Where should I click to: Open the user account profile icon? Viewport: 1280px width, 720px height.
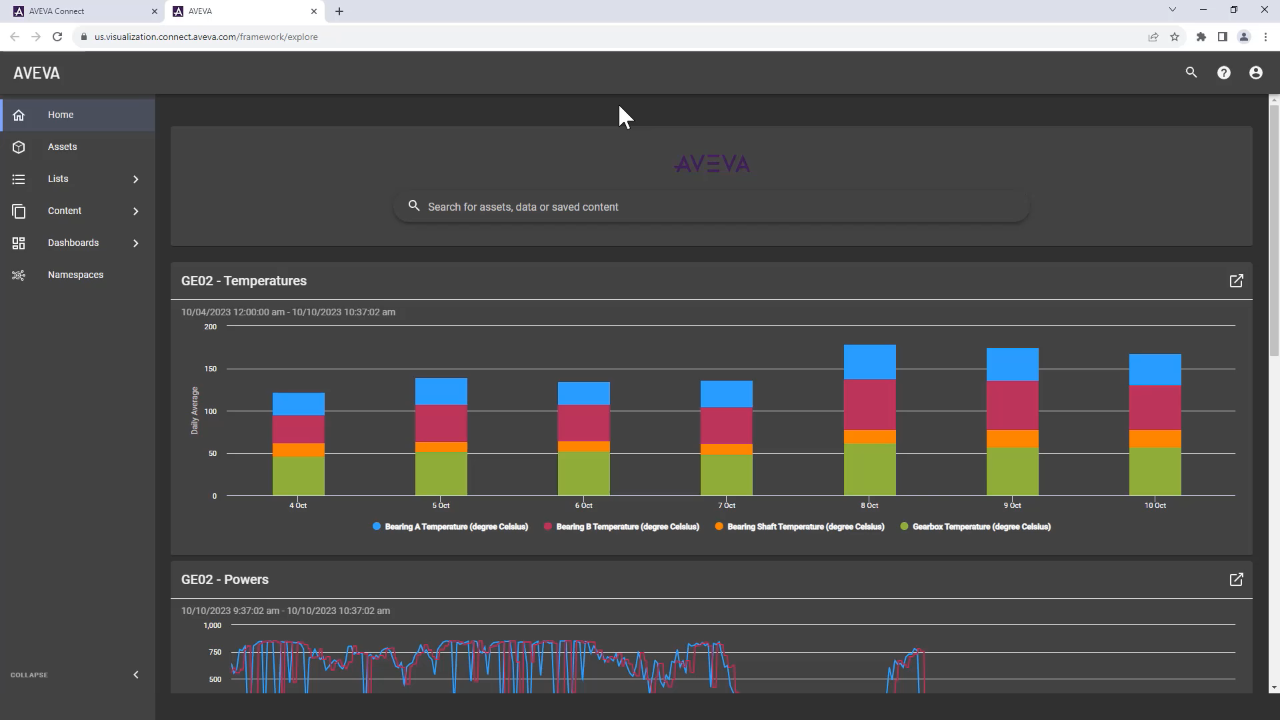(1255, 73)
